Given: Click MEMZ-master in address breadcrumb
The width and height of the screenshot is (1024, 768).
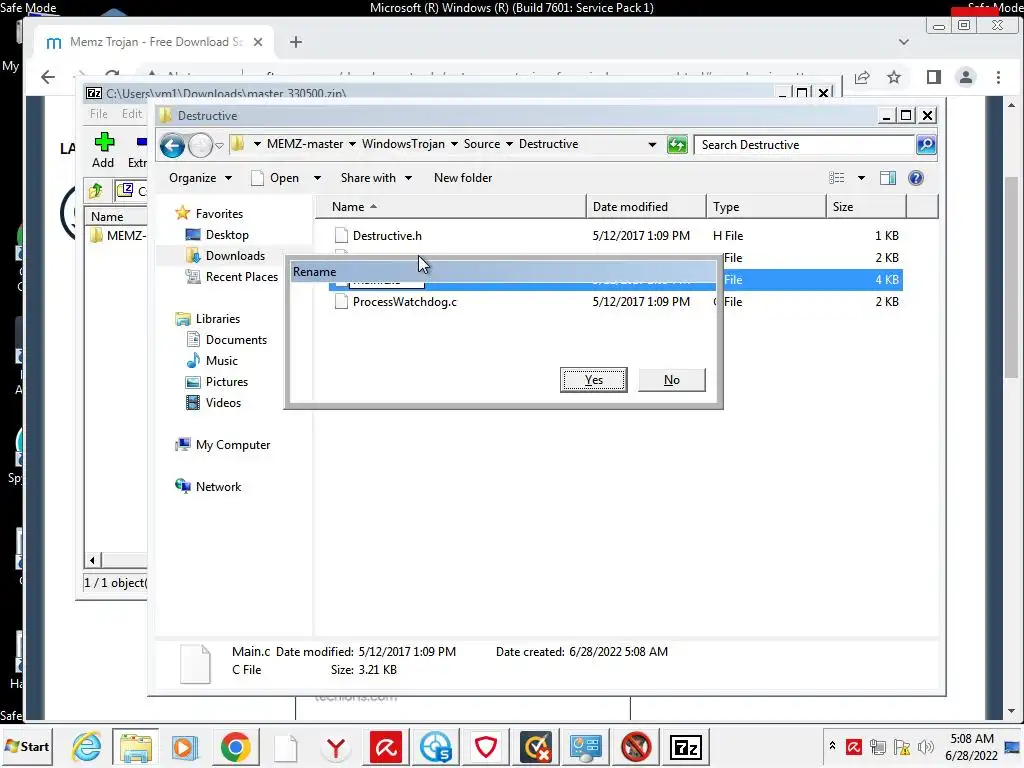Looking at the screenshot, I should point(305,144).
